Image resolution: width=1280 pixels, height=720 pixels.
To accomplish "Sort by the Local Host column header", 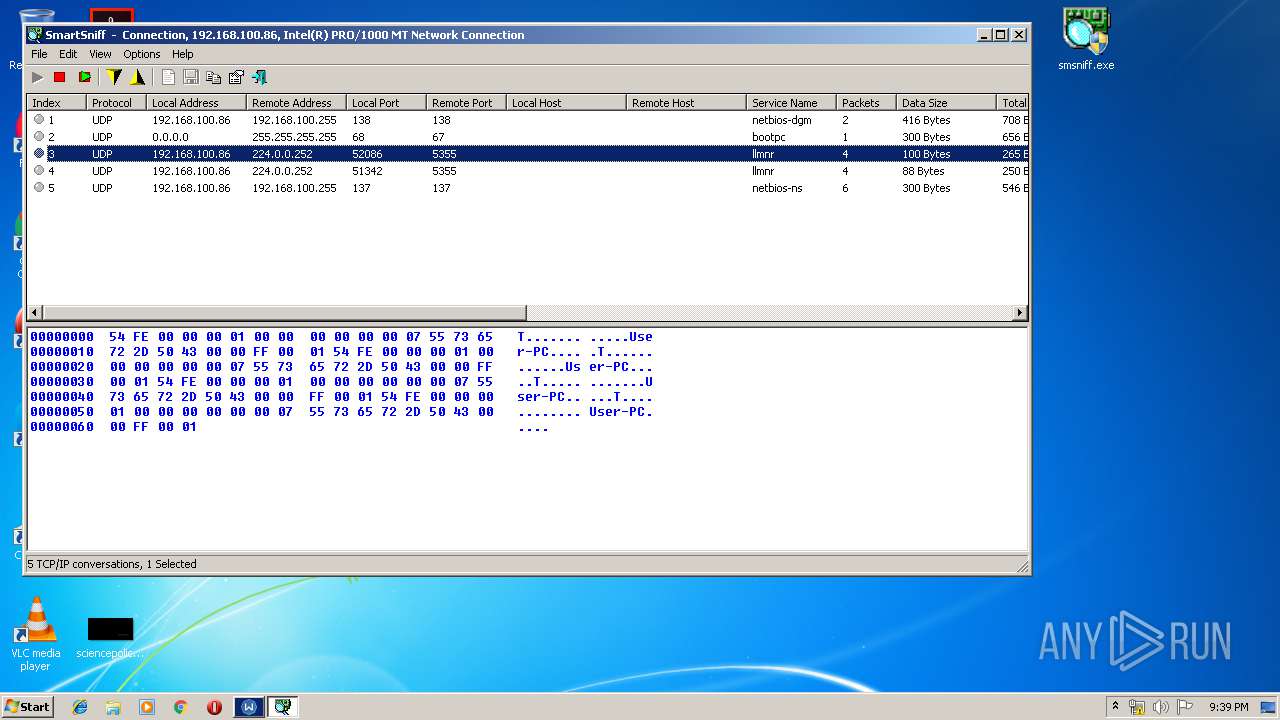I will pyautogui.click(x=566, y=103).
